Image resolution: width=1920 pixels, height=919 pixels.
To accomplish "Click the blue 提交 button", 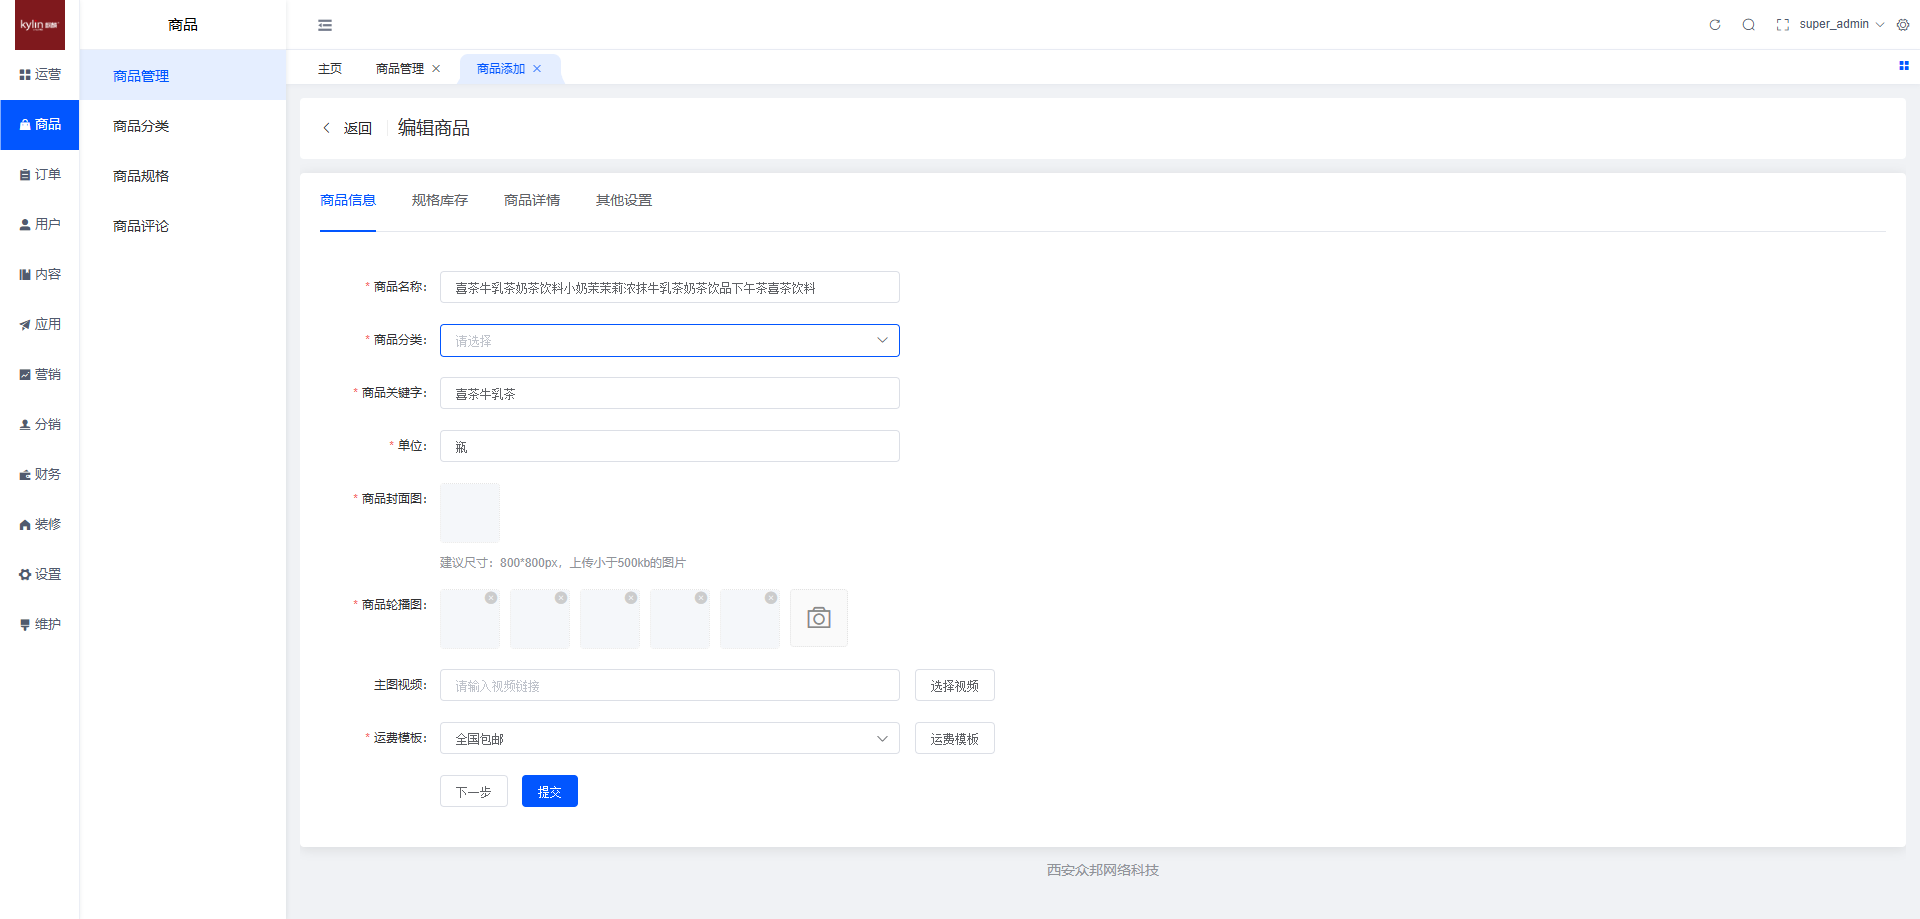I will (549, 791).
